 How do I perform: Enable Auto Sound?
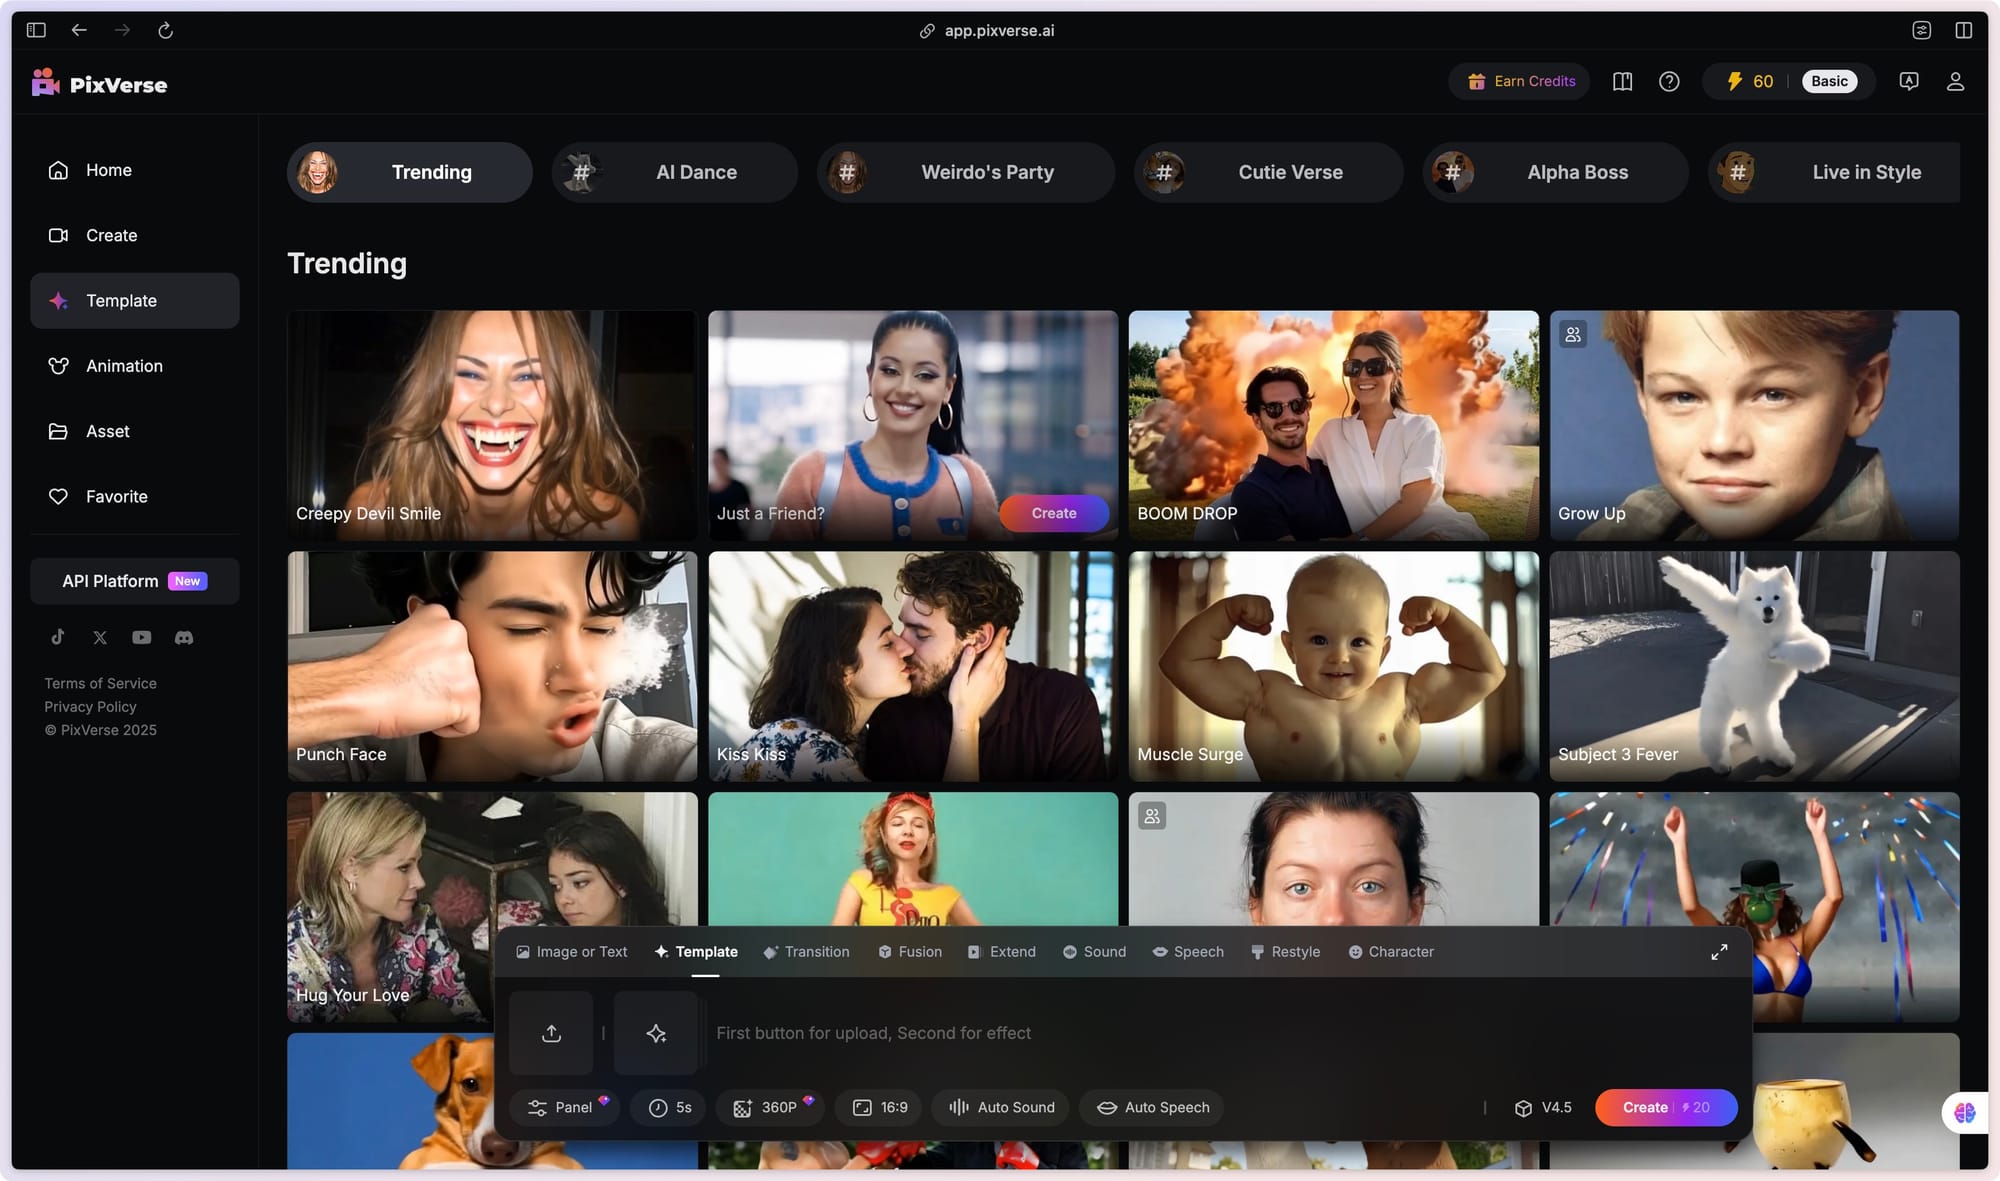[x=1000, y=1107]
